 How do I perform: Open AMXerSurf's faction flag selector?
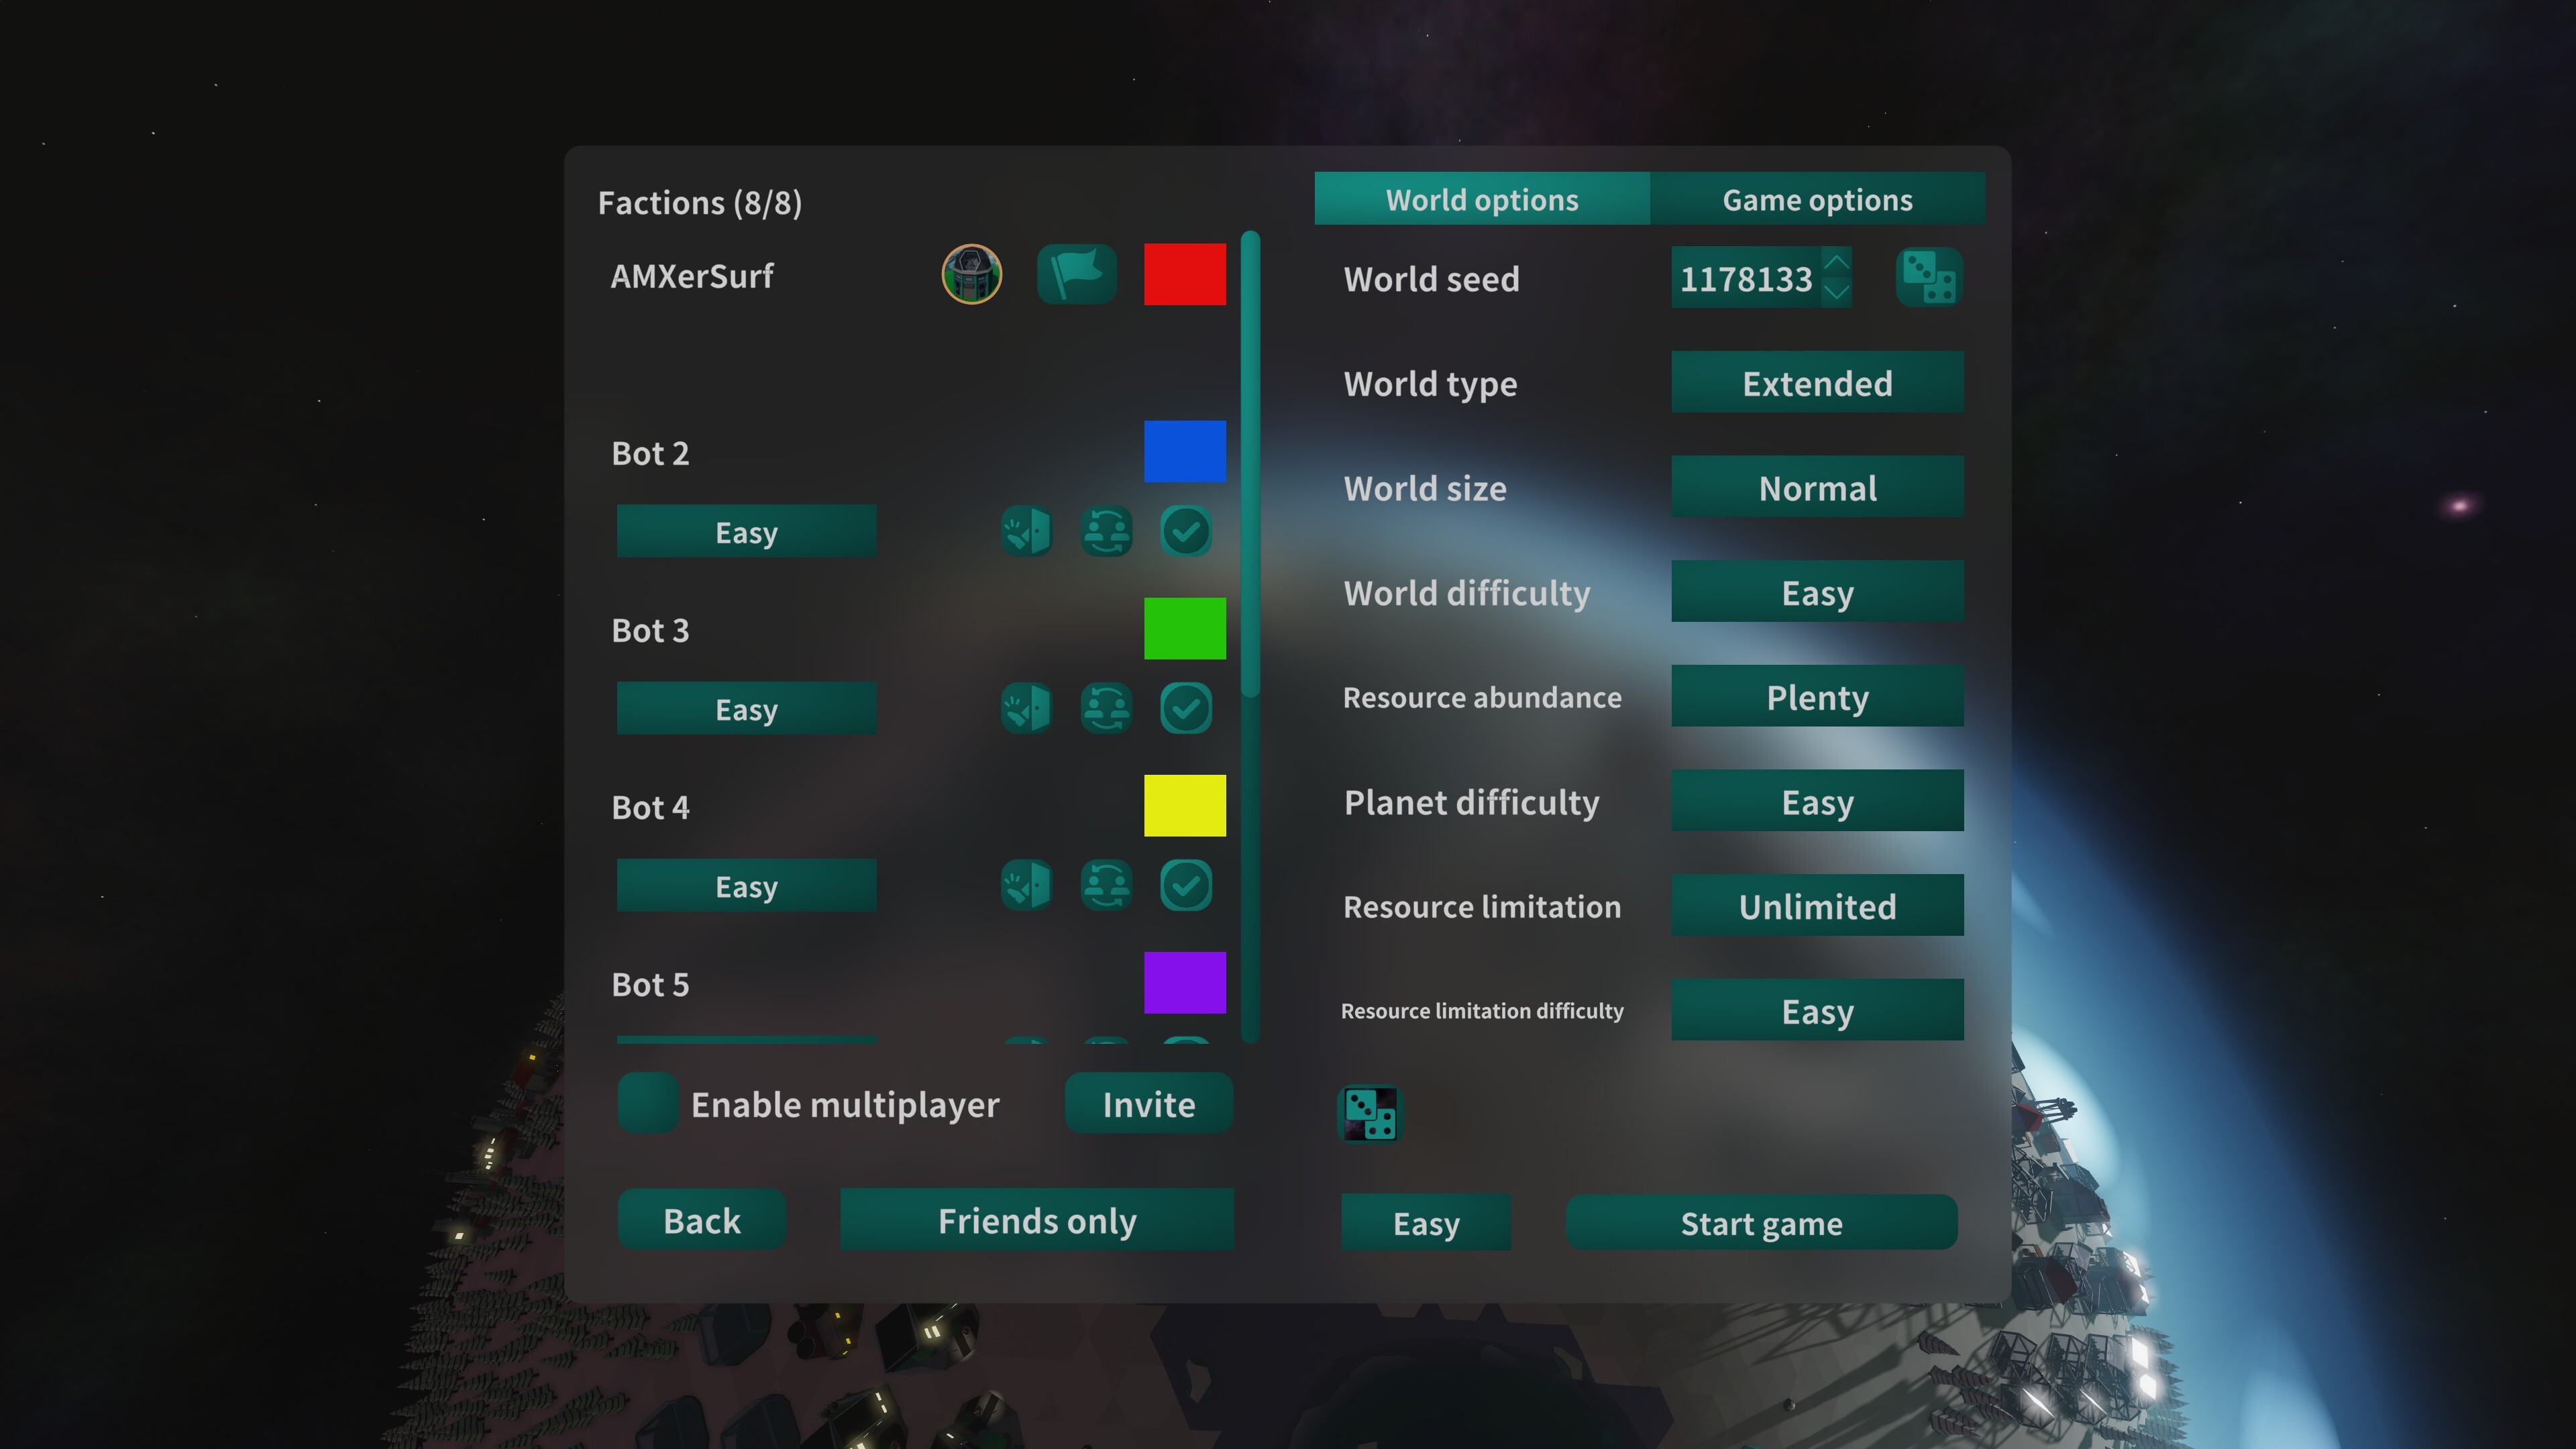tap(1076, 274)
